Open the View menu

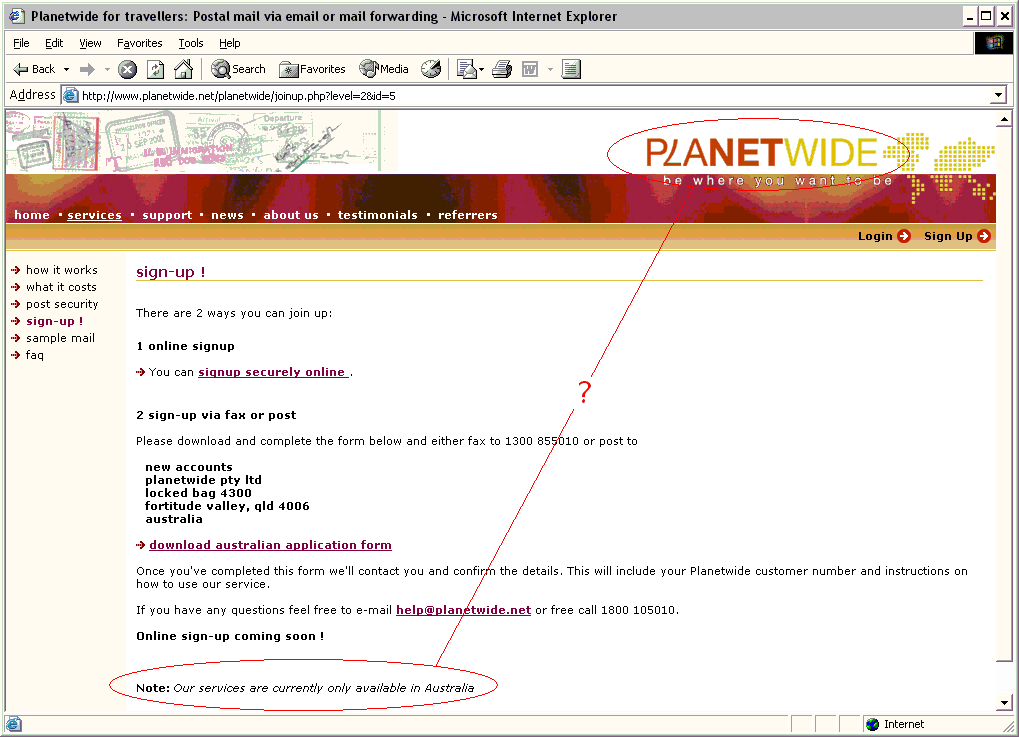(x=90, y=43)
